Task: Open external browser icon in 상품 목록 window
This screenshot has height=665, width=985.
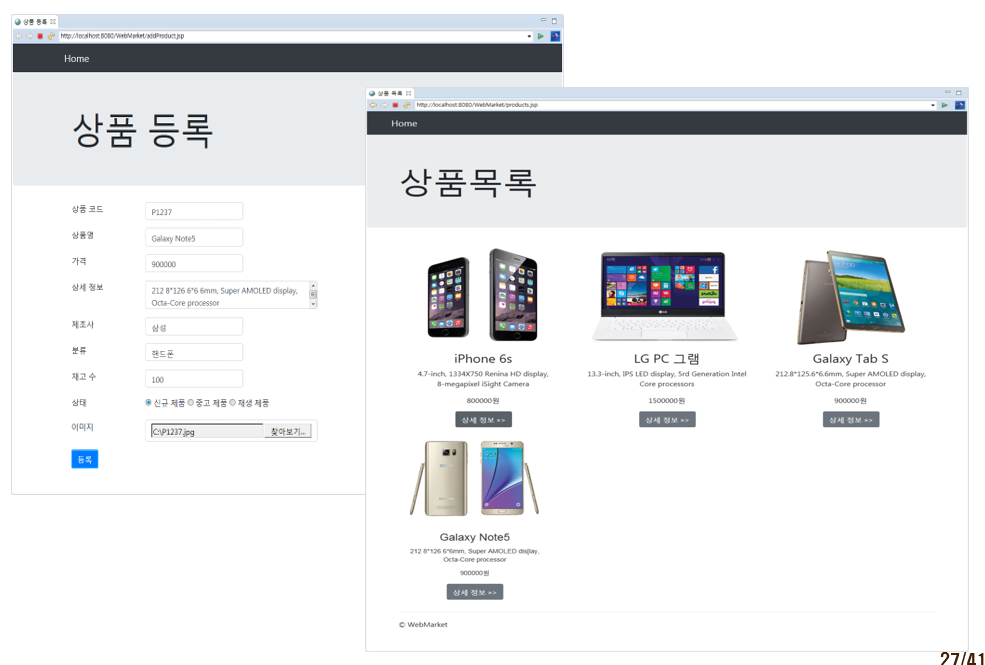Action: pyautogui.click(x=960, y=105)
